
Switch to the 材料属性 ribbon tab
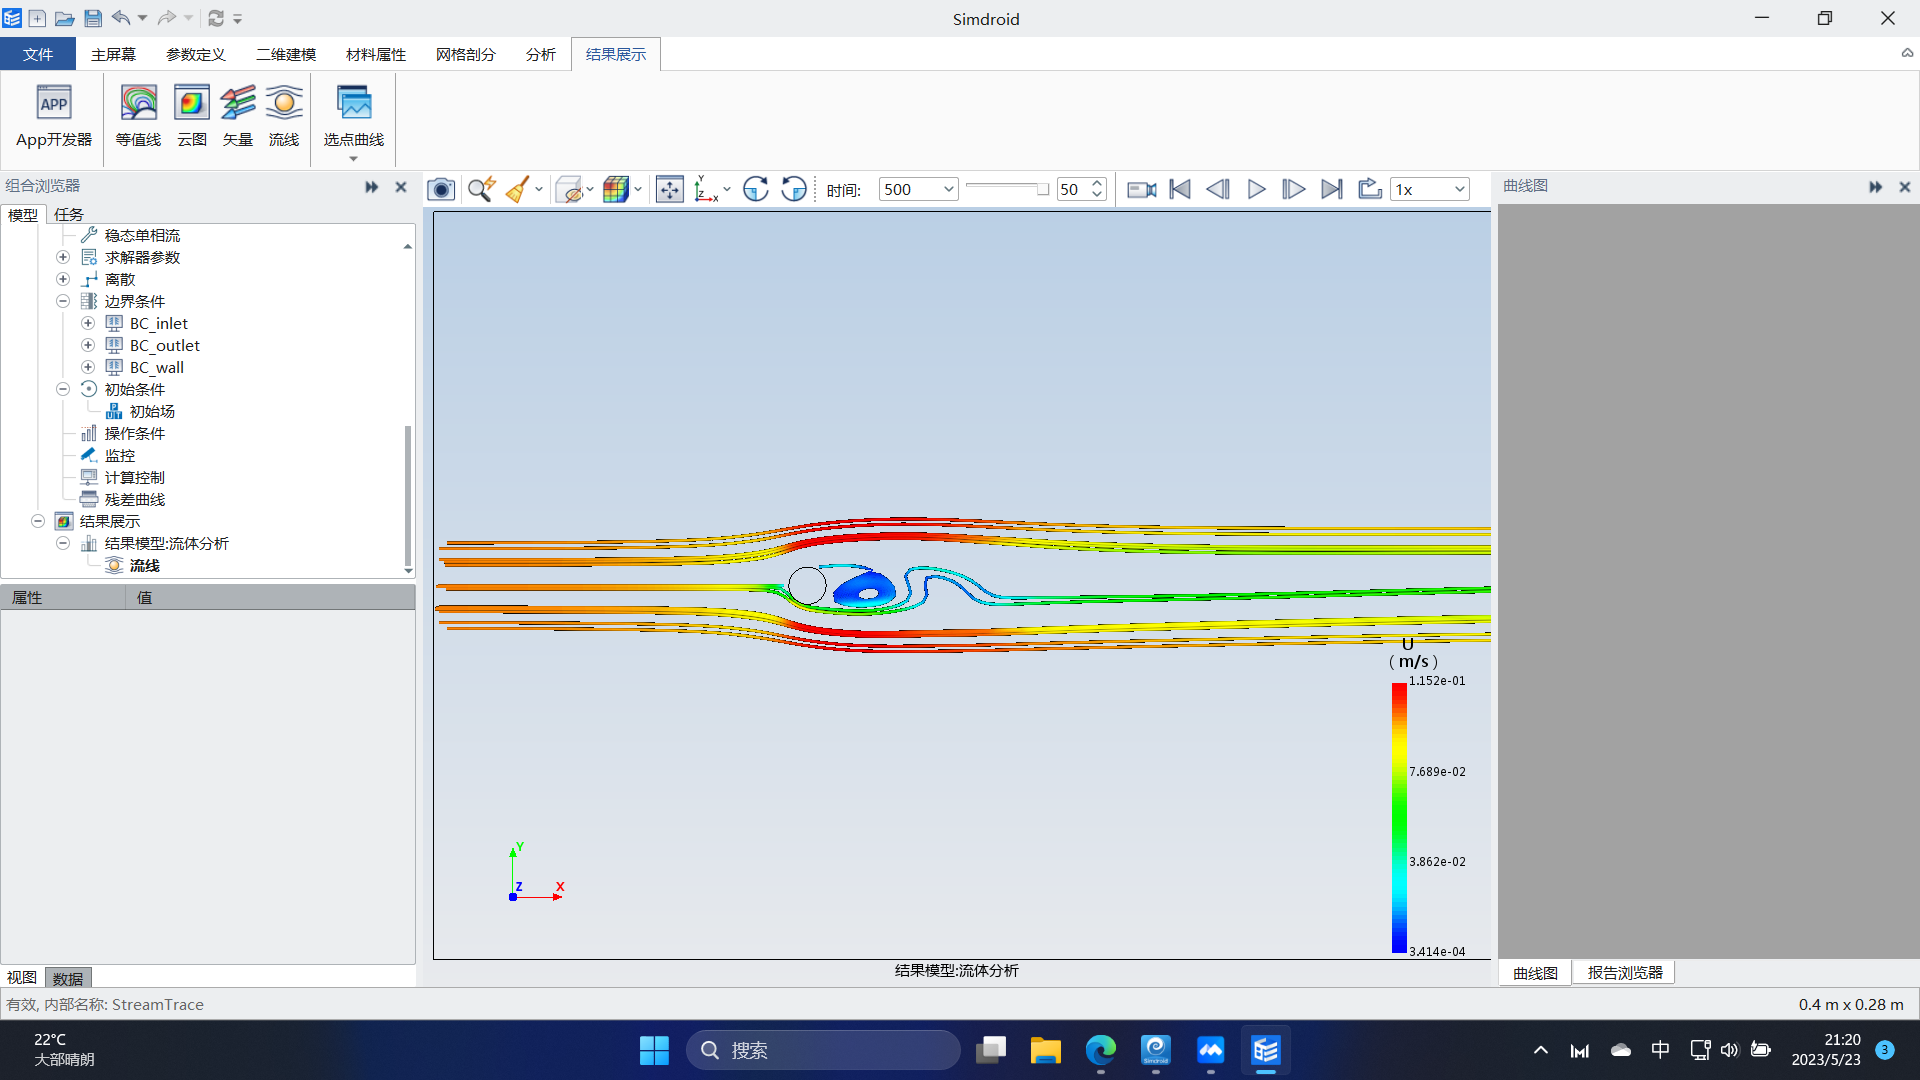(x=376, y=54)
